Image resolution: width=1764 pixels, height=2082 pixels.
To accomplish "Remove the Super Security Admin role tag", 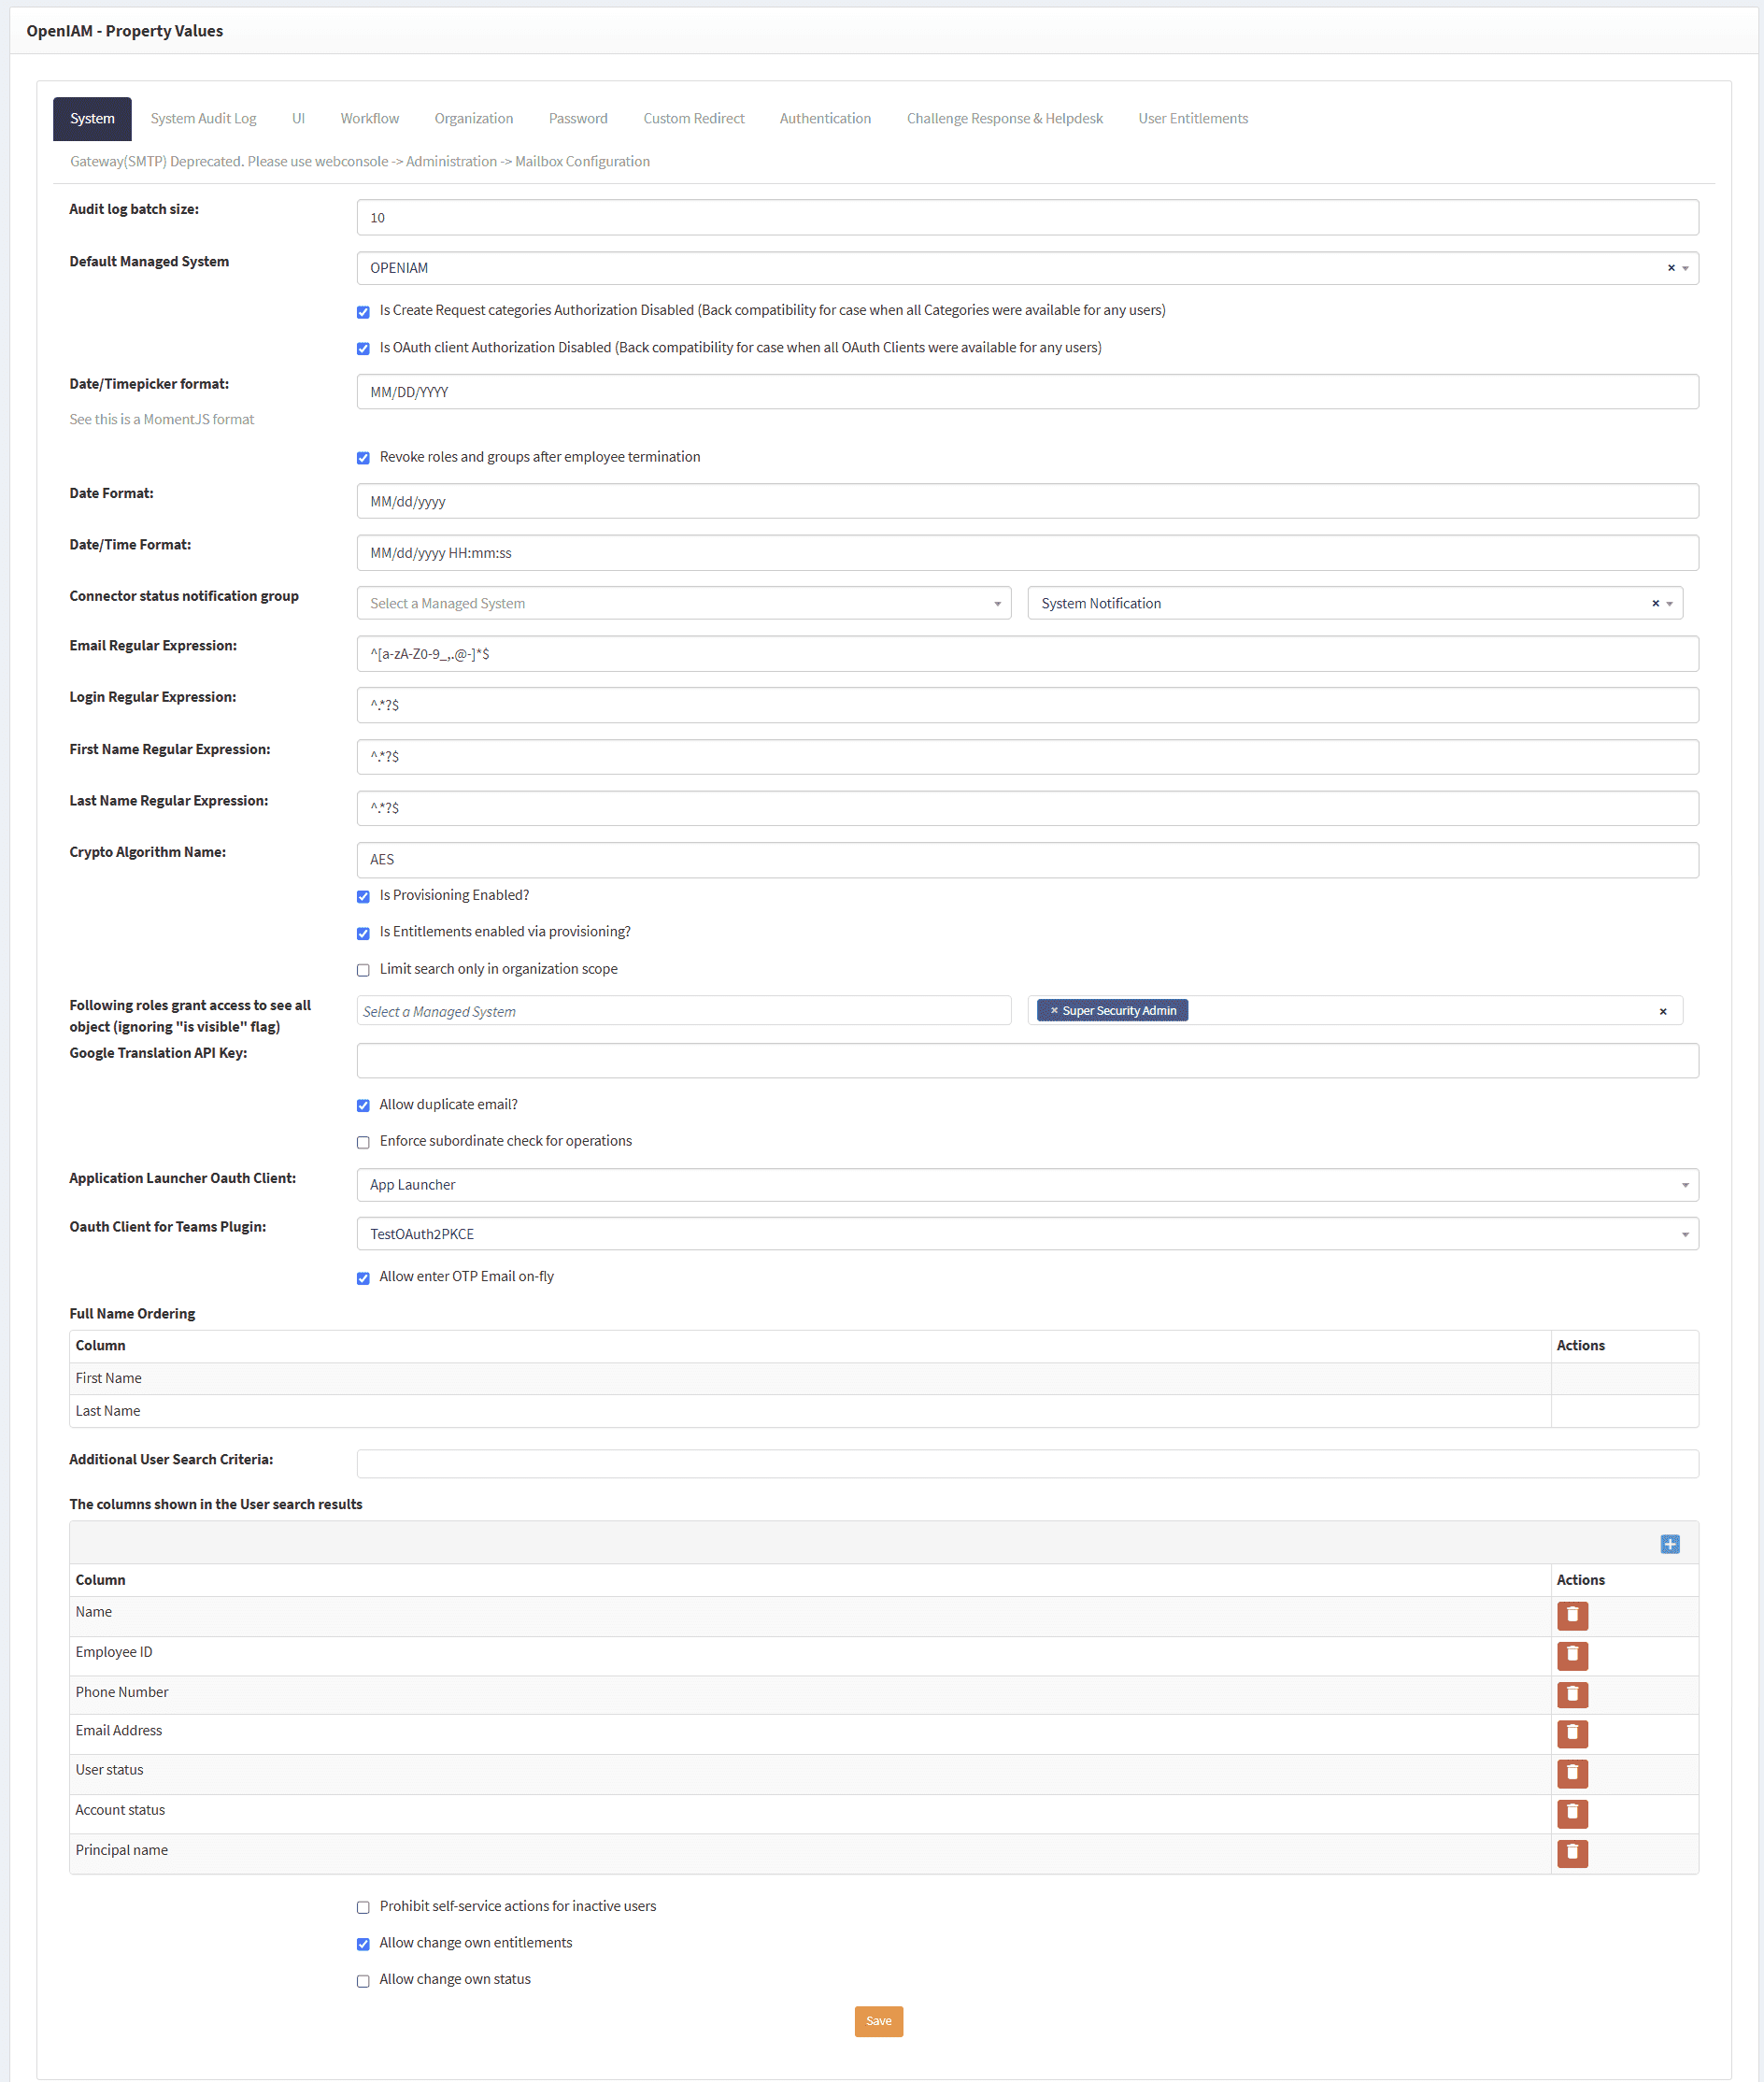I will pos(1054,1010).
